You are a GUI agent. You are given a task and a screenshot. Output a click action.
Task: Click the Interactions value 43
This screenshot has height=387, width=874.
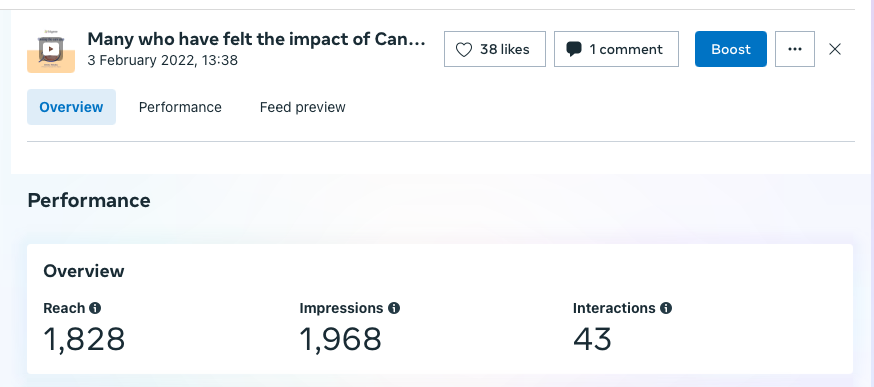click(593, 340)
